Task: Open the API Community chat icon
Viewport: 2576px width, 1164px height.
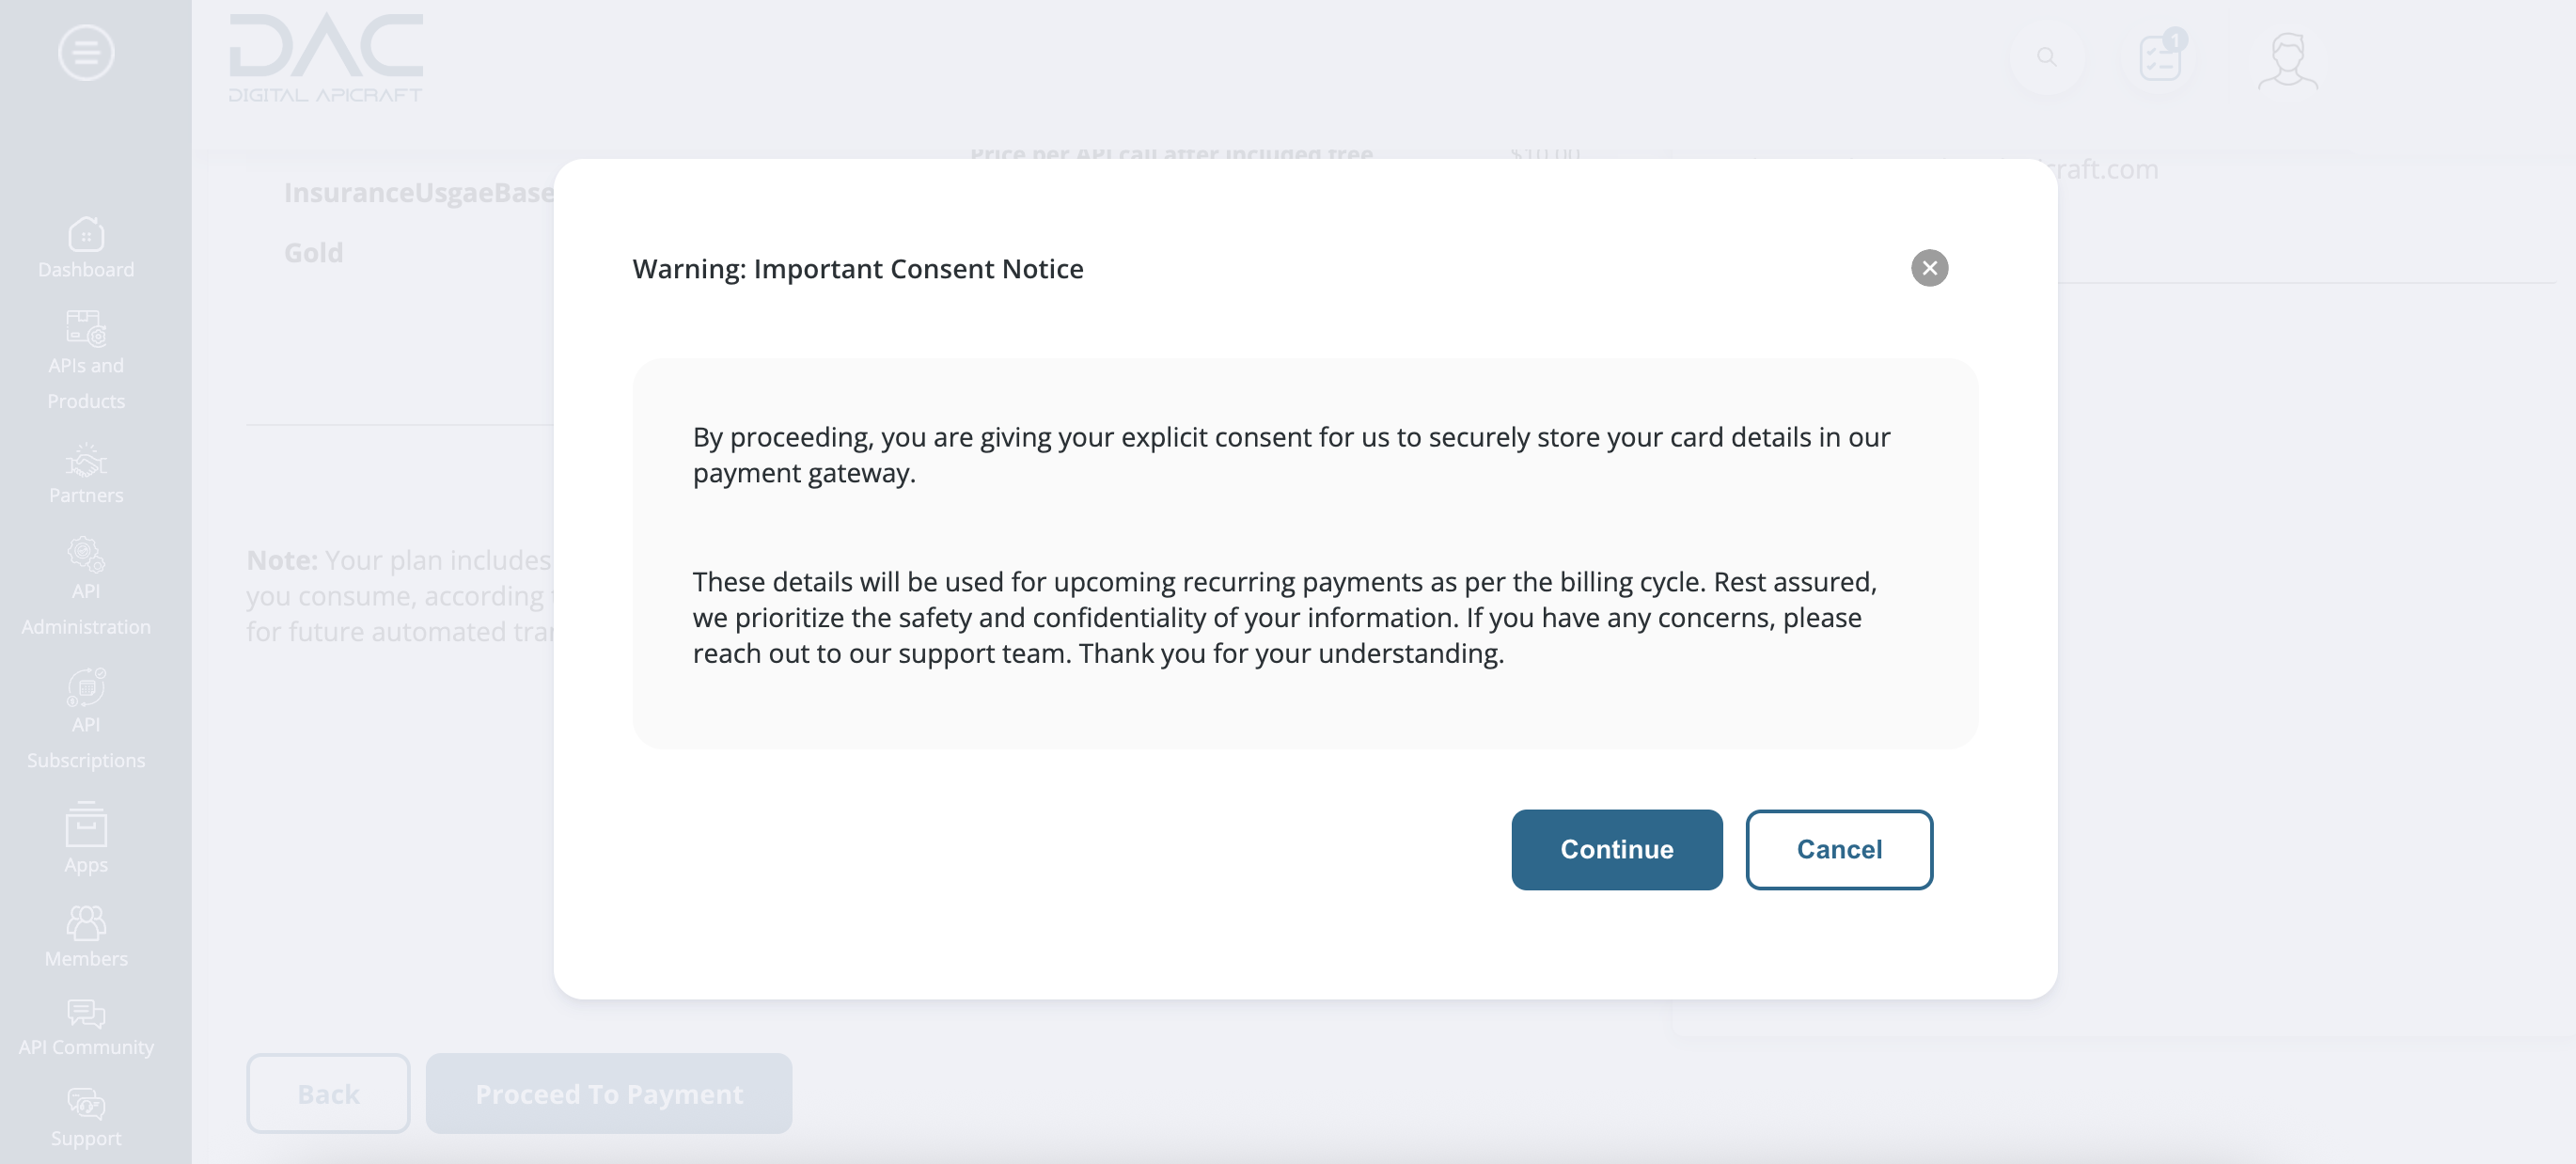Action: coord(86,1013)
